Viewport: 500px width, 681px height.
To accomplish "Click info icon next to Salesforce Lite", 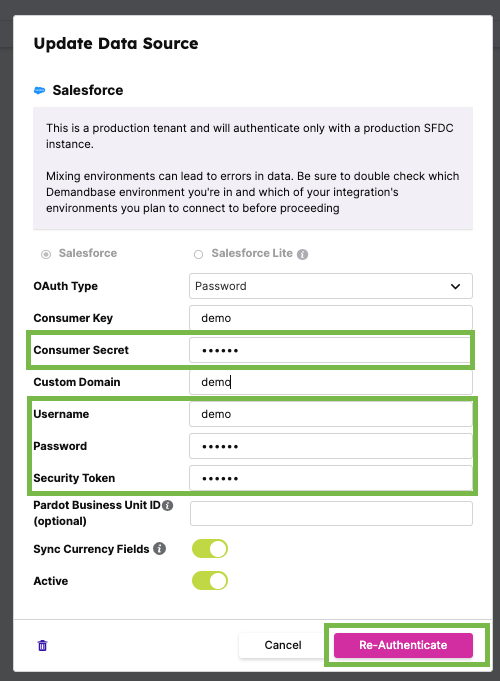I will click(302, 255).
